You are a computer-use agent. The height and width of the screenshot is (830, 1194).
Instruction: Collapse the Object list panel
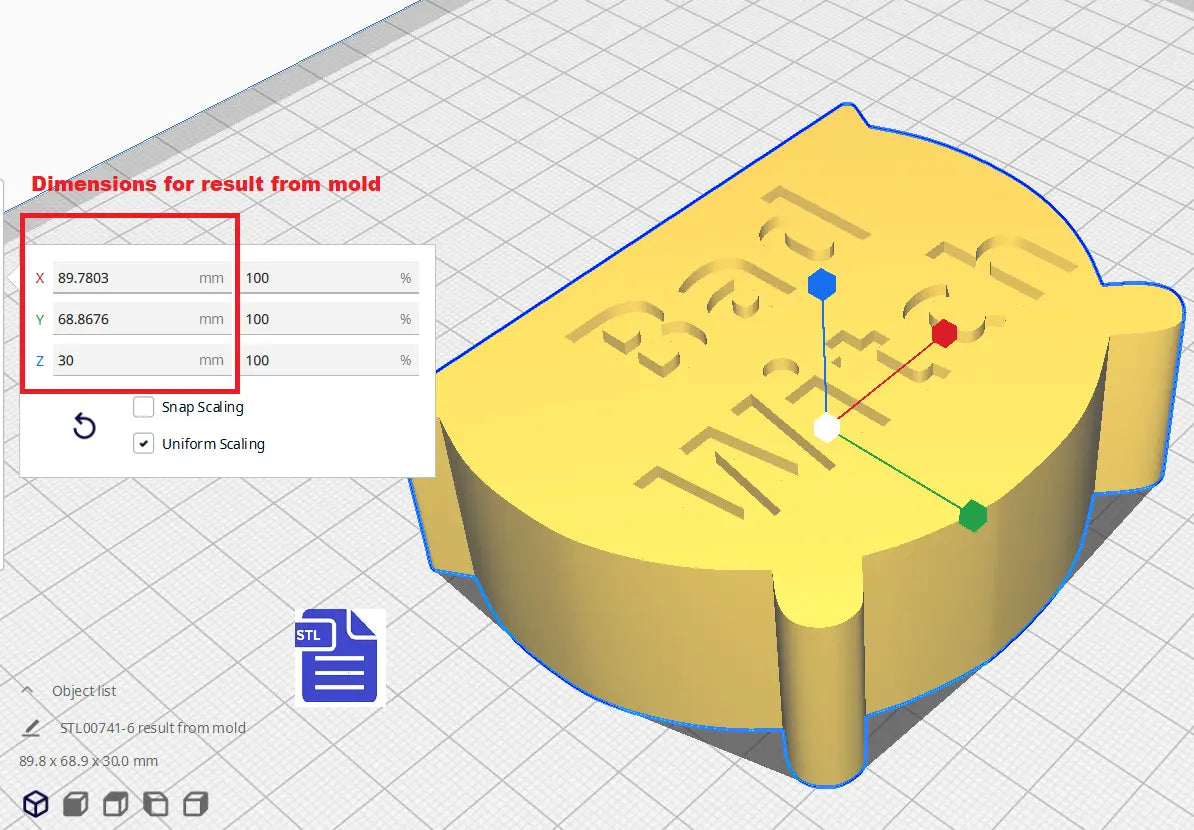click(27, 691)
